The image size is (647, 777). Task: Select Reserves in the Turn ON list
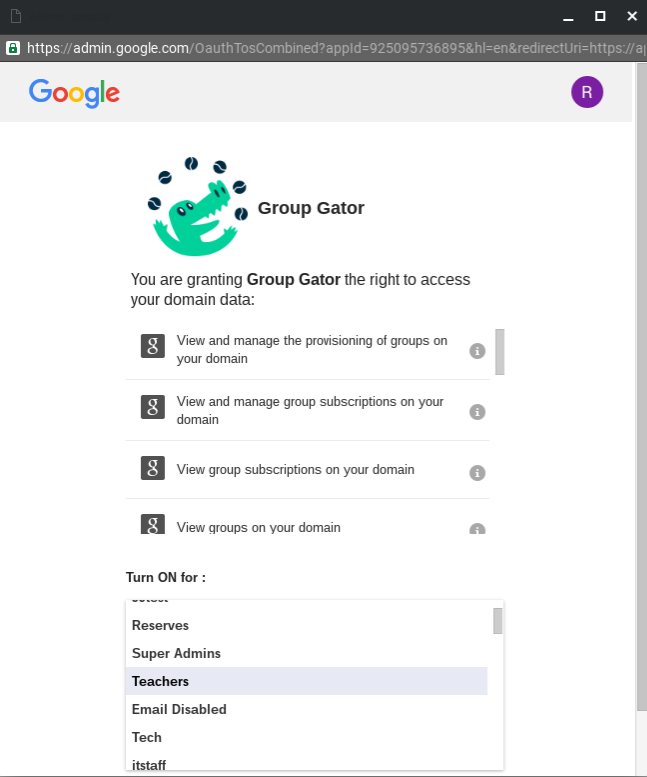[x=160, y=625]
